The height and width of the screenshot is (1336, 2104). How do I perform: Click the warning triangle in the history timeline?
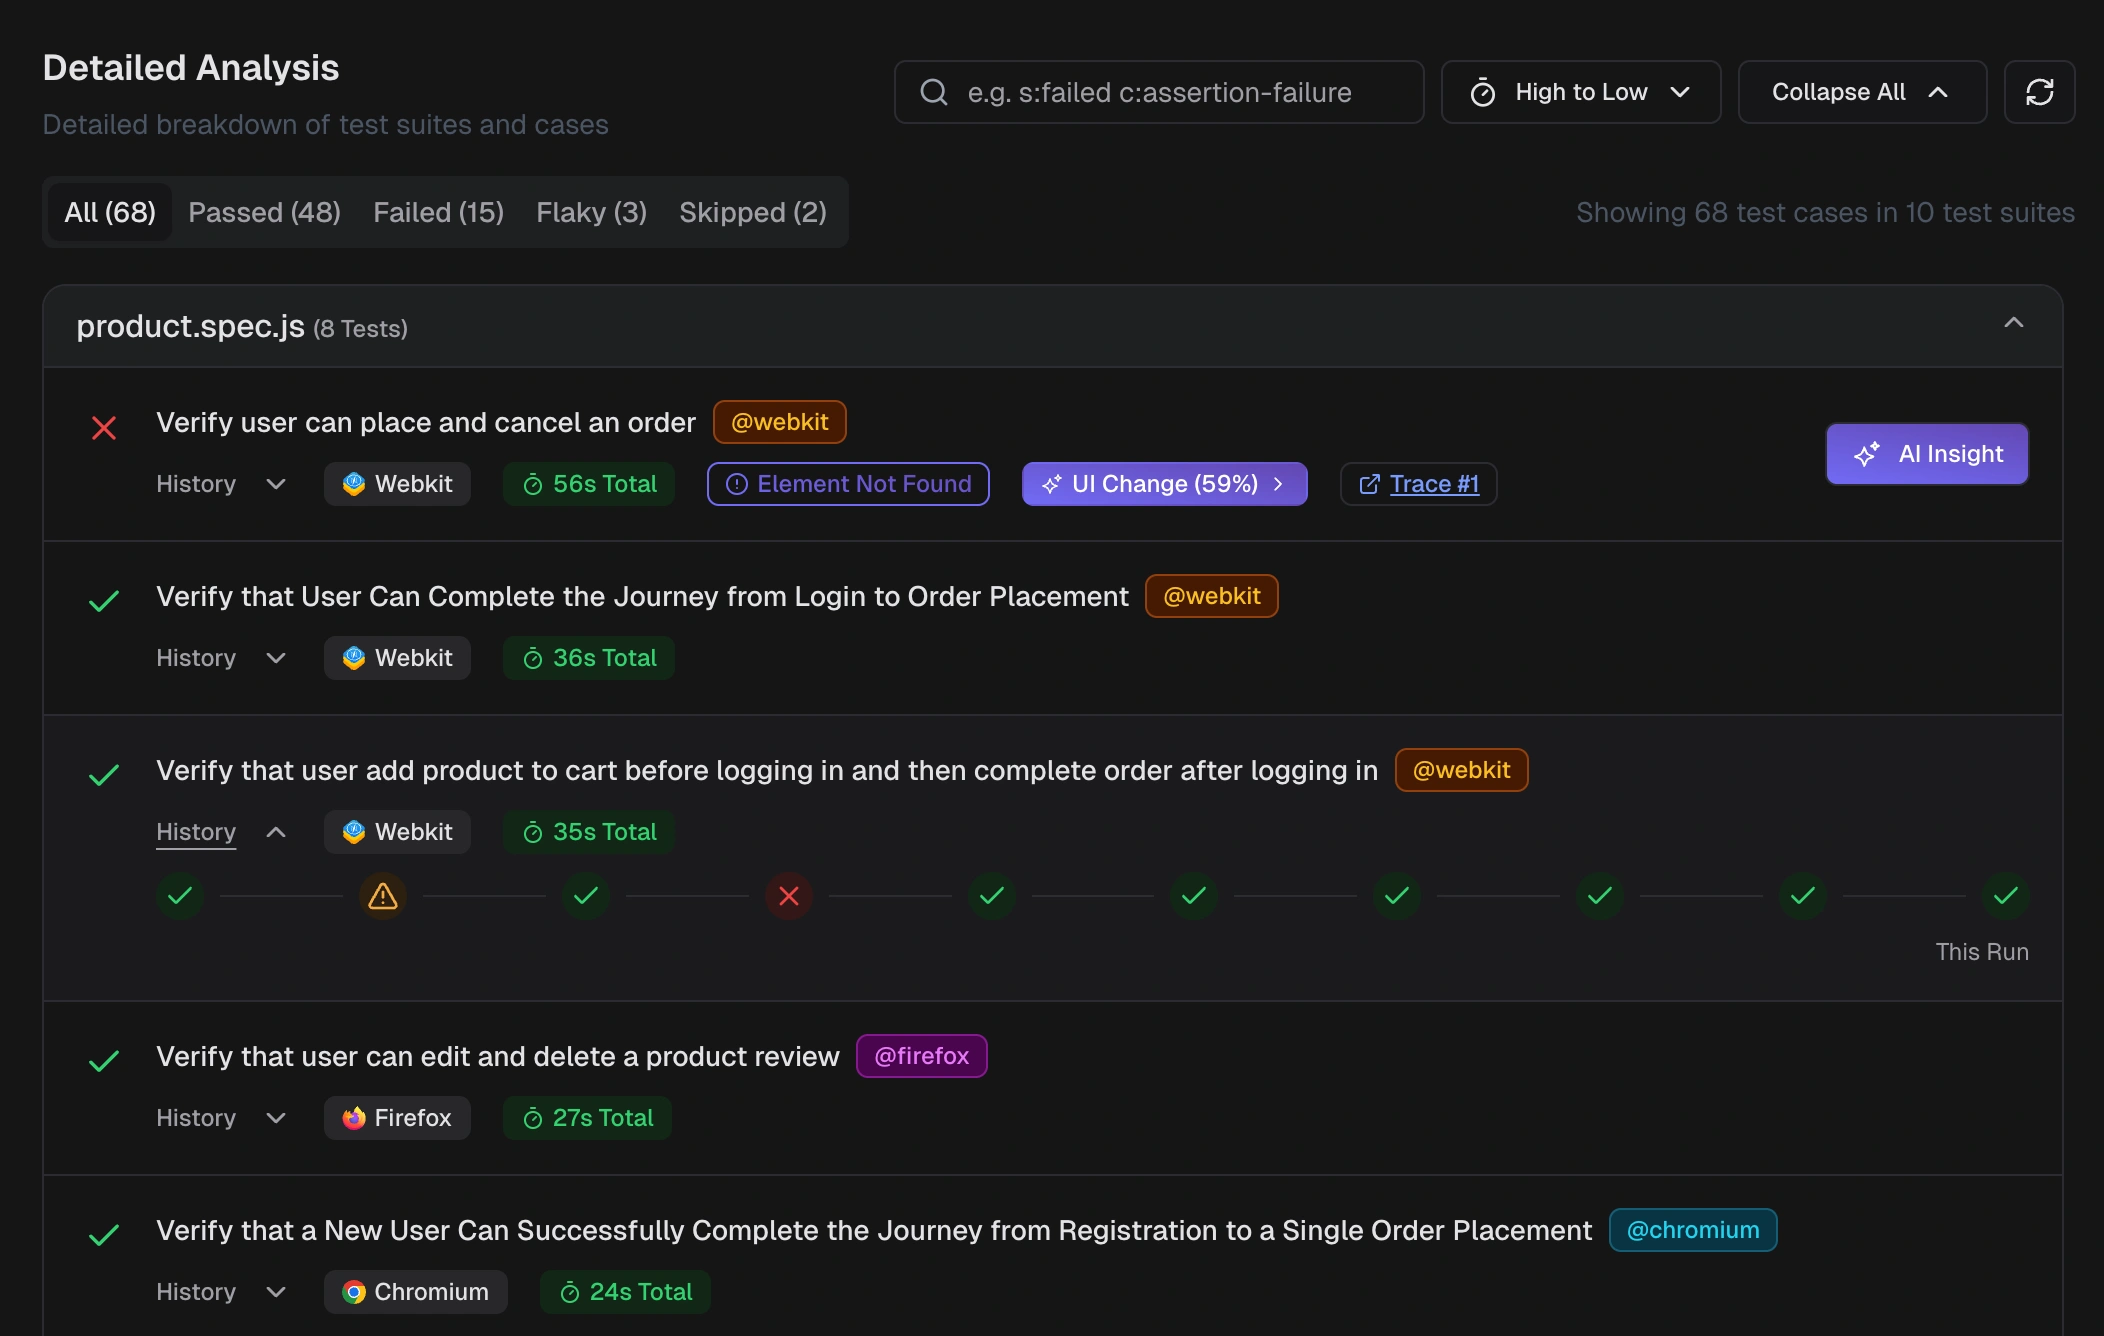coord(382,897)
